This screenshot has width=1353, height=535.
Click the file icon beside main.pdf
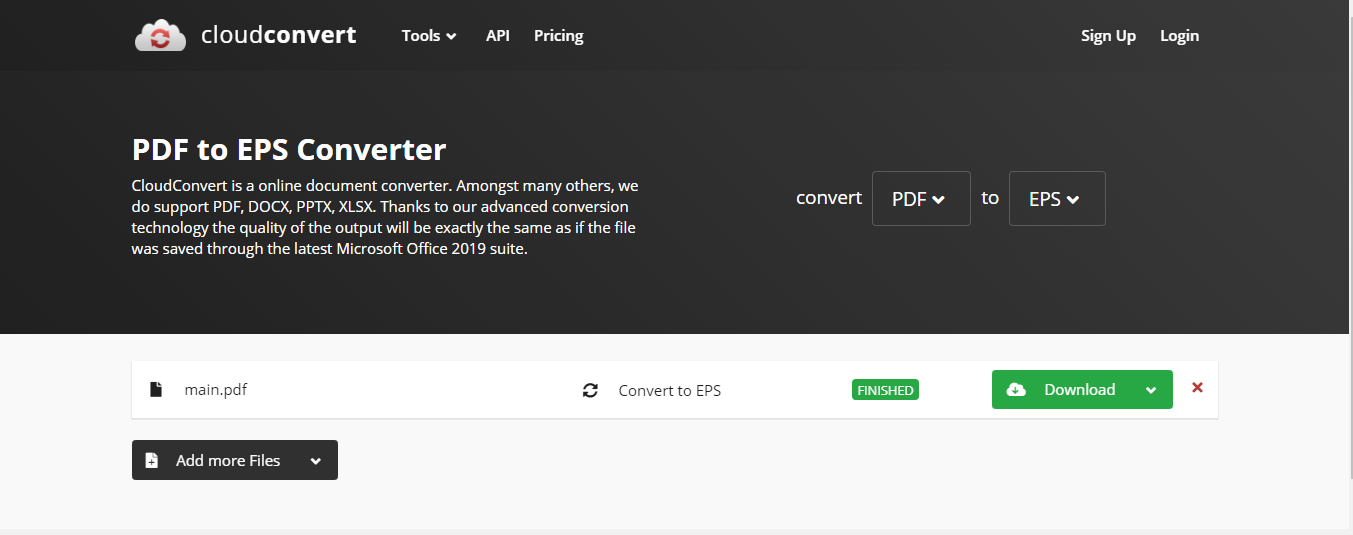155,390
